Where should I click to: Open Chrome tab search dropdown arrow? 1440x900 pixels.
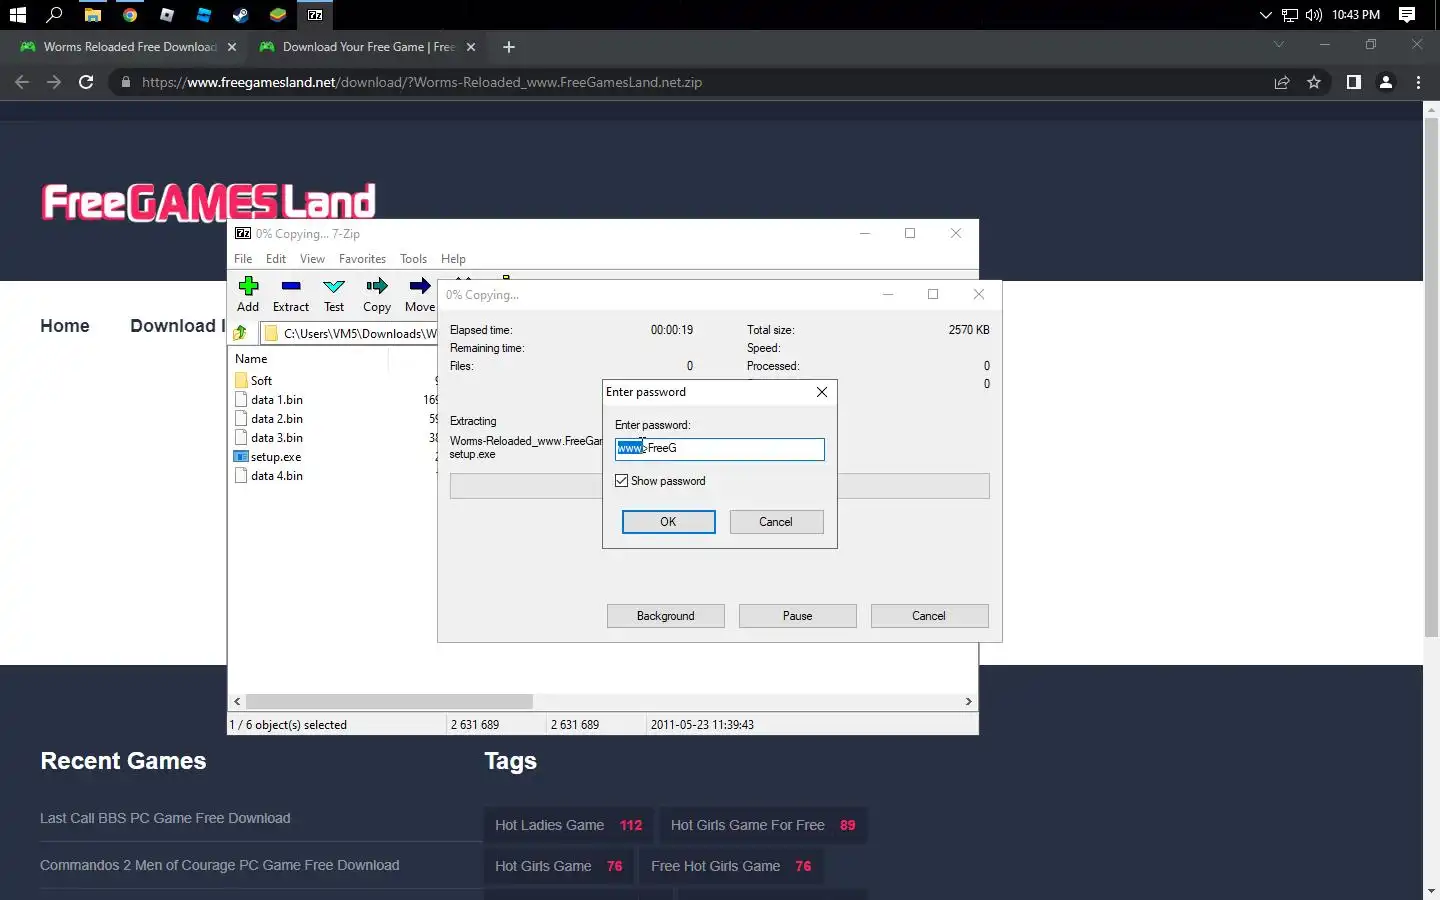[1278, 44]
